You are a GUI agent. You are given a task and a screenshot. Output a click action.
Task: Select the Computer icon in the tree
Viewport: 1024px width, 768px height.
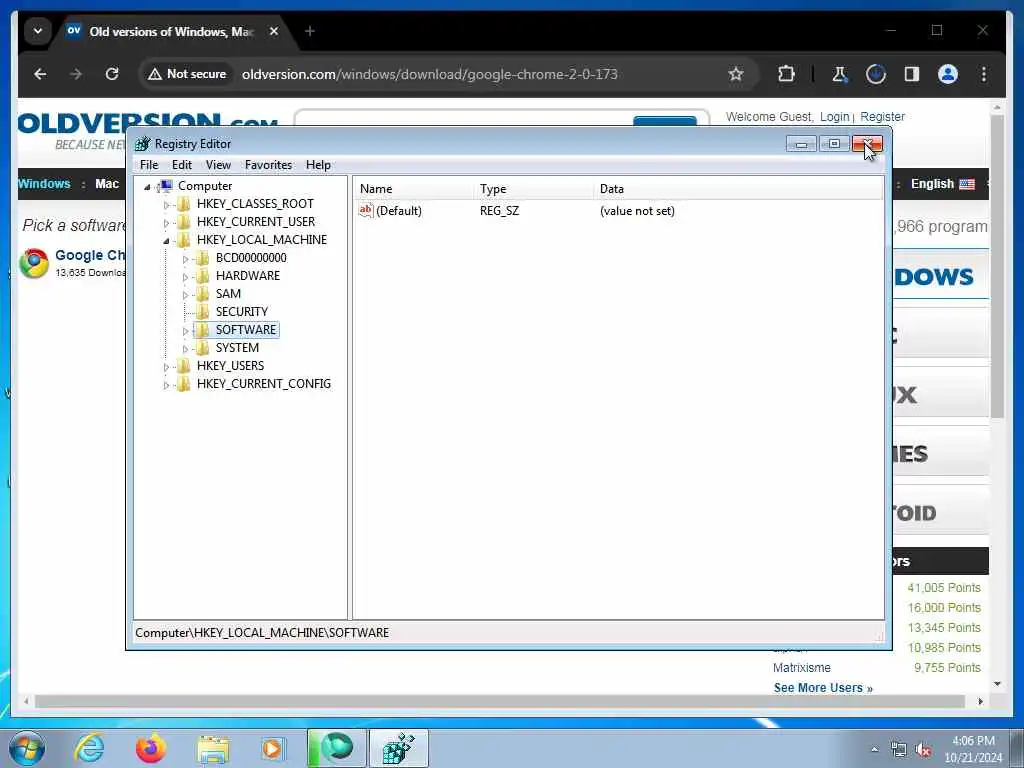pyautogui.click(x=166, y=186)
